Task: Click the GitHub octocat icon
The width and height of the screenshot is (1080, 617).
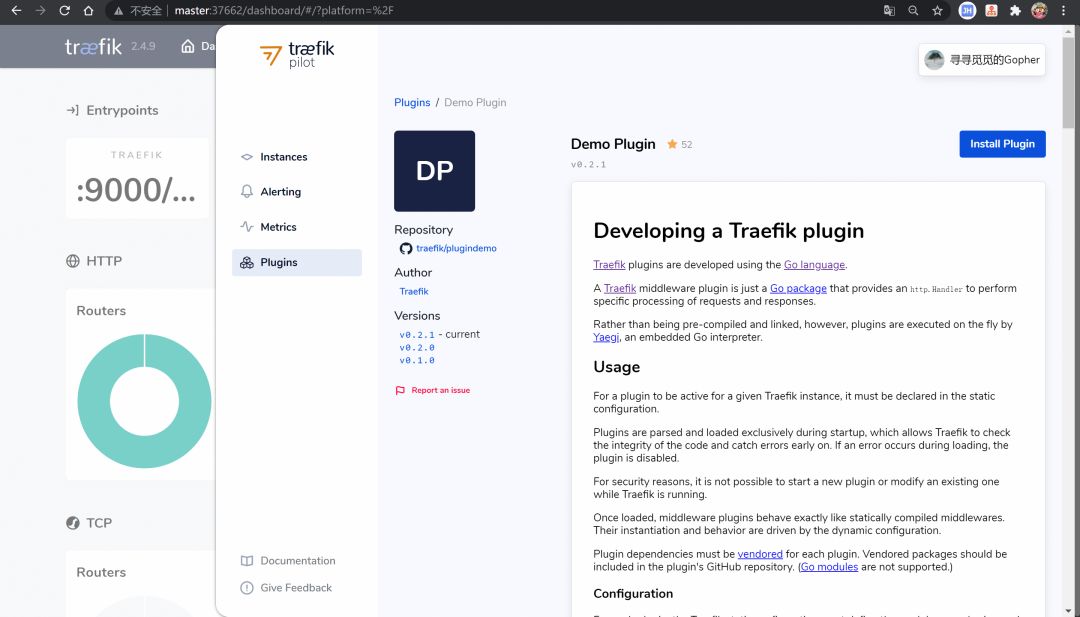Action: [x=406, y=249]
